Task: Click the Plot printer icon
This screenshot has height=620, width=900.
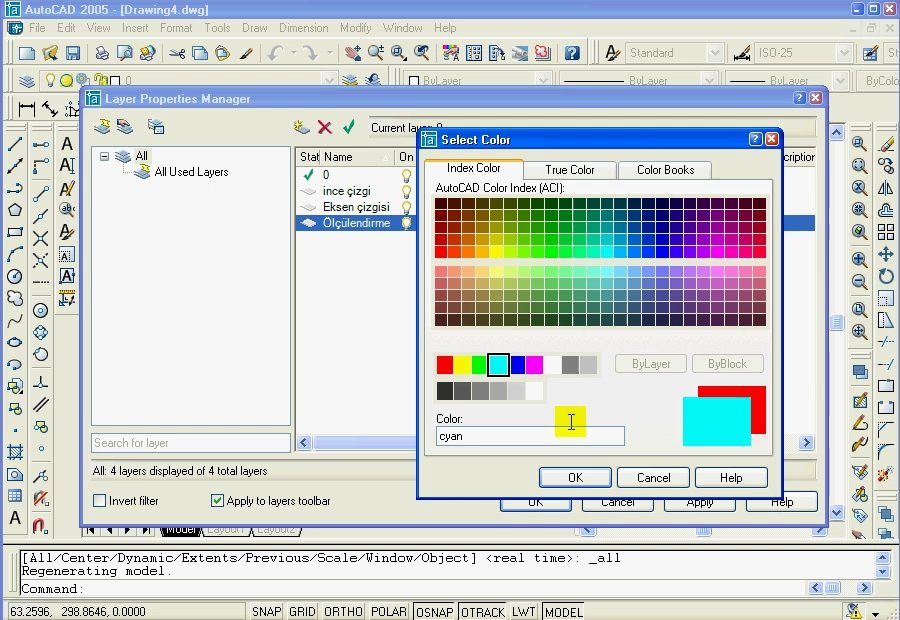Action: (102, 53)
